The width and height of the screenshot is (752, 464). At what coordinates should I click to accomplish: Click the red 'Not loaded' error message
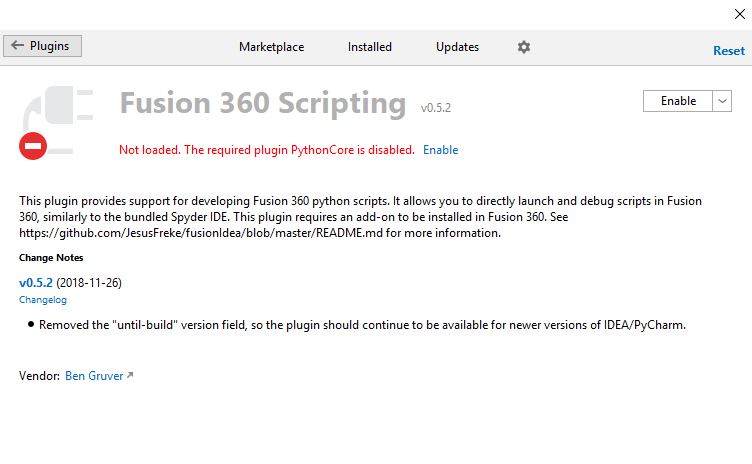click(266, 150)
